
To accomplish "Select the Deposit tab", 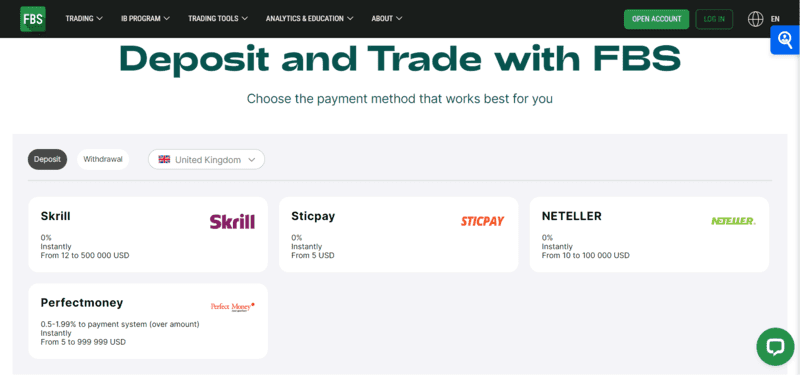I will (47, 159).
